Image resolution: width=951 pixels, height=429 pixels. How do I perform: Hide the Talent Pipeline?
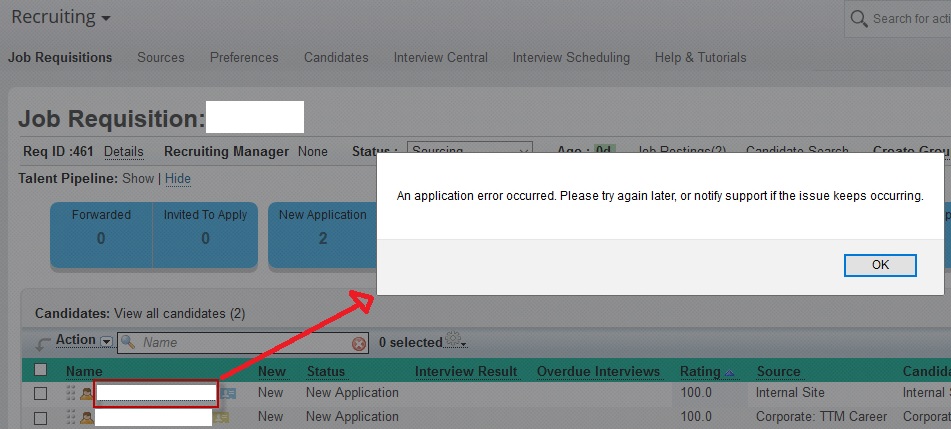tap(178, 178)
